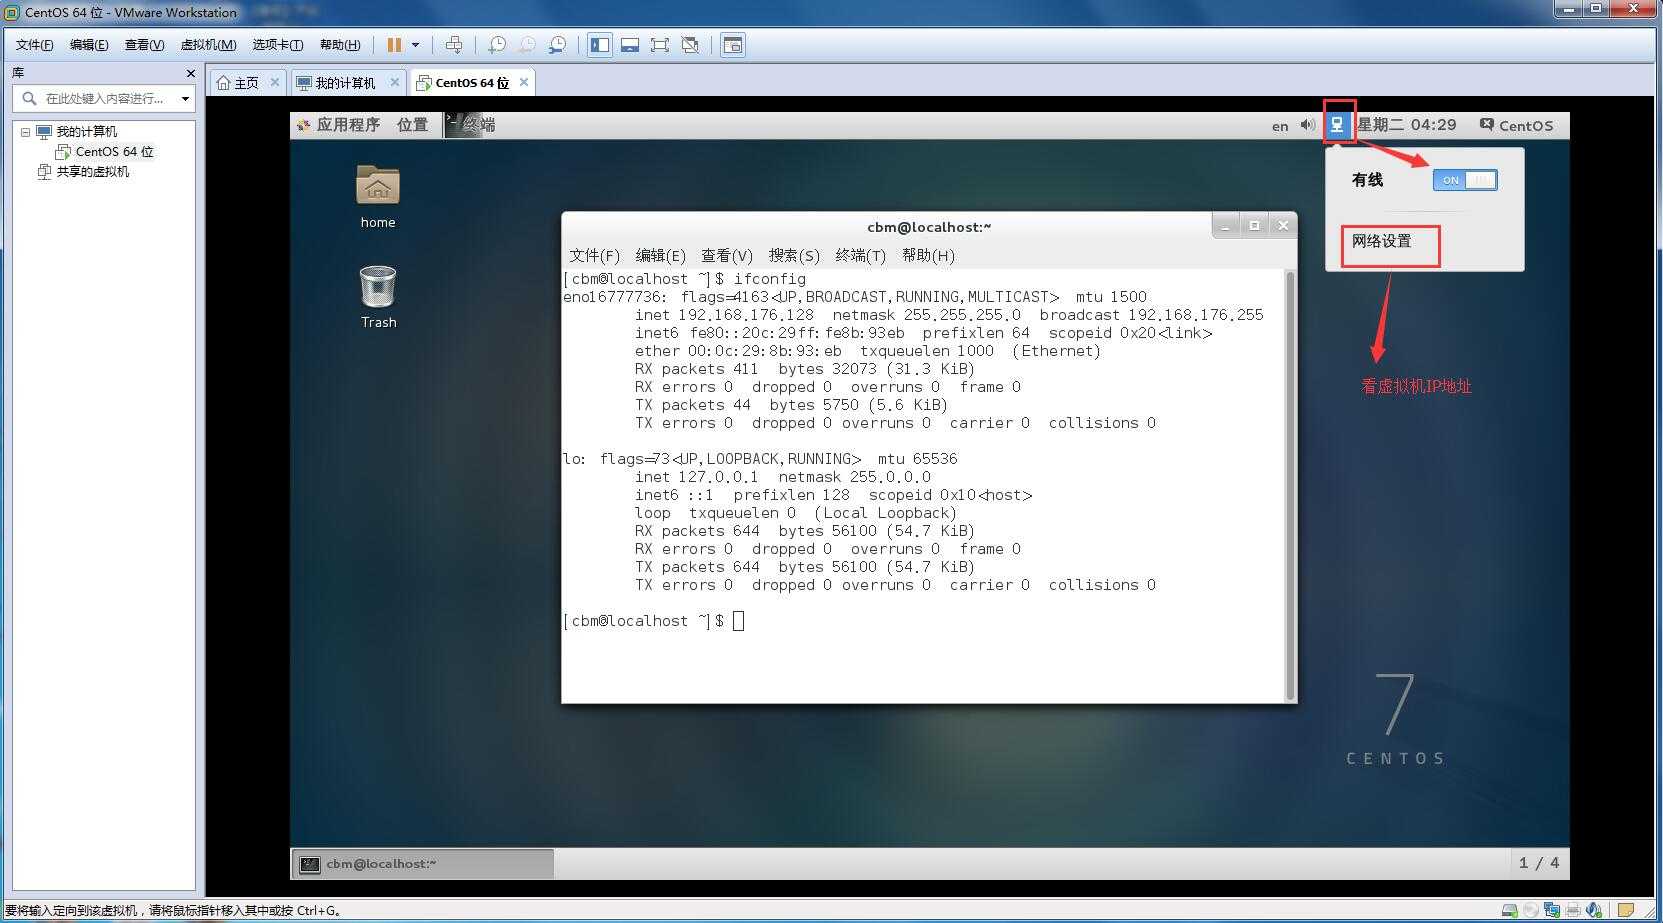The width and height of the screenshot is (1663, 923).
Task: Revert to the previous snapshot
Action: pyautogui.click(x=527, y=45)
